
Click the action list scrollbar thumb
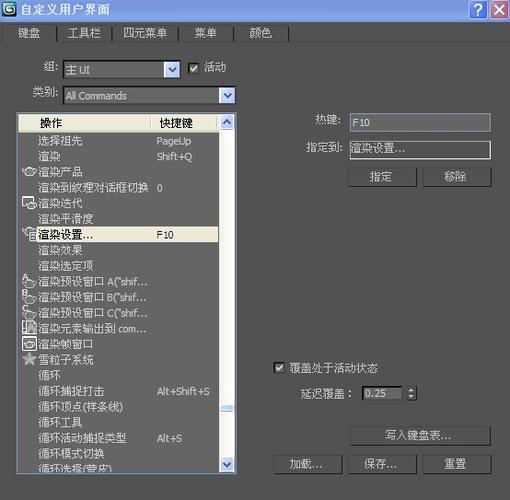point(227,408)
